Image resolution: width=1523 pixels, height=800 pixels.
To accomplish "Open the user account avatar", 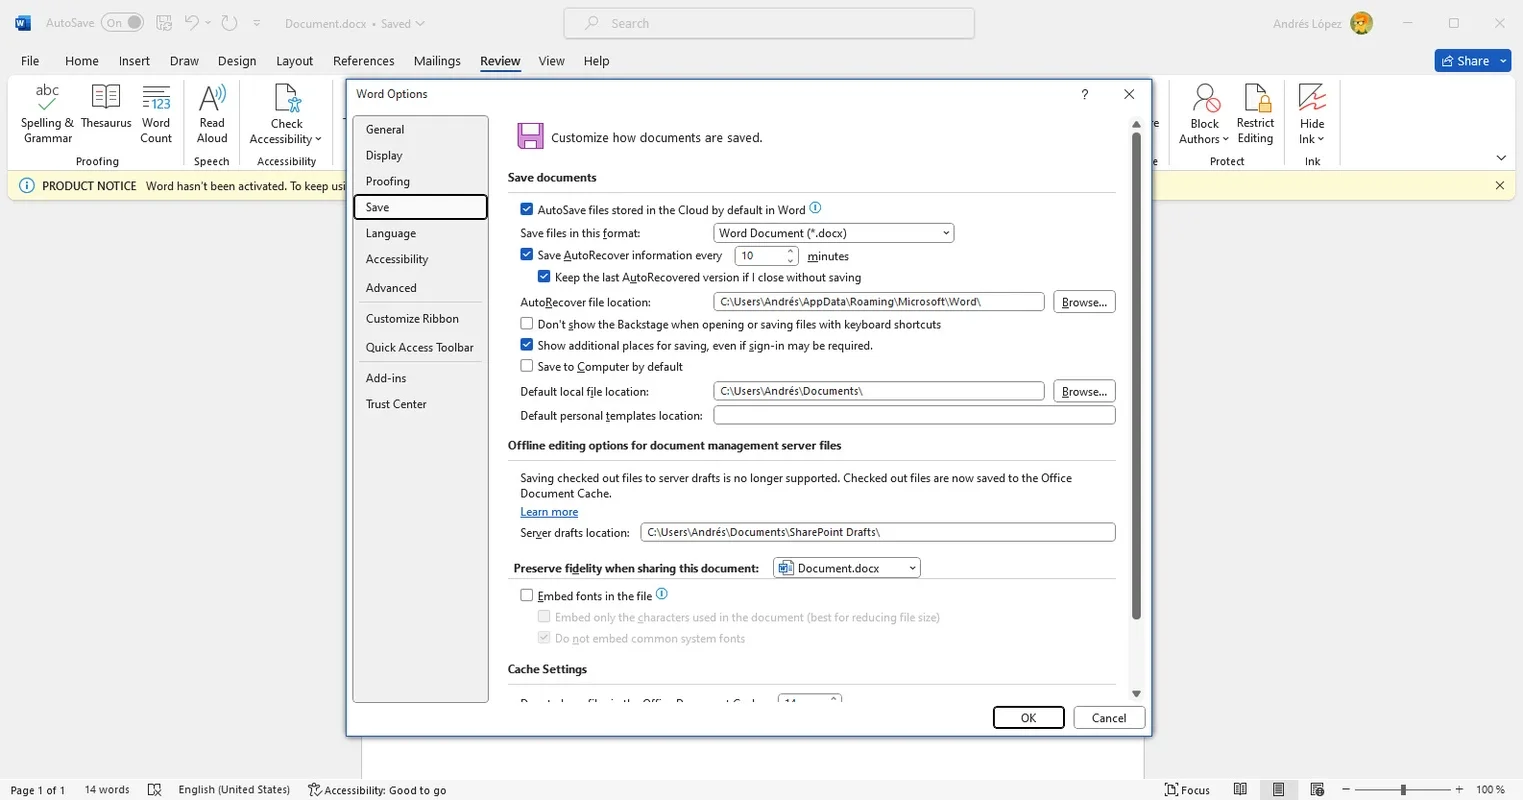I will pos(1361,23).
